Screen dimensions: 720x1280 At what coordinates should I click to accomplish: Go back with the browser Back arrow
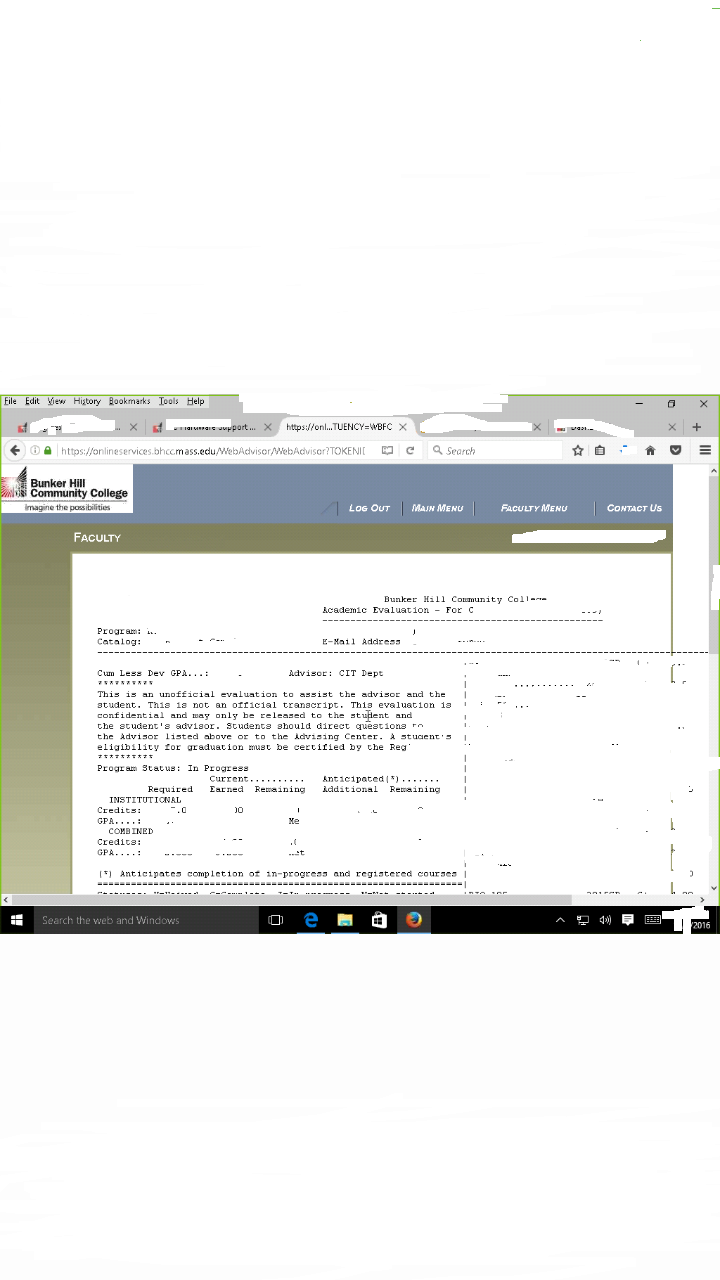tap(15, 451)
